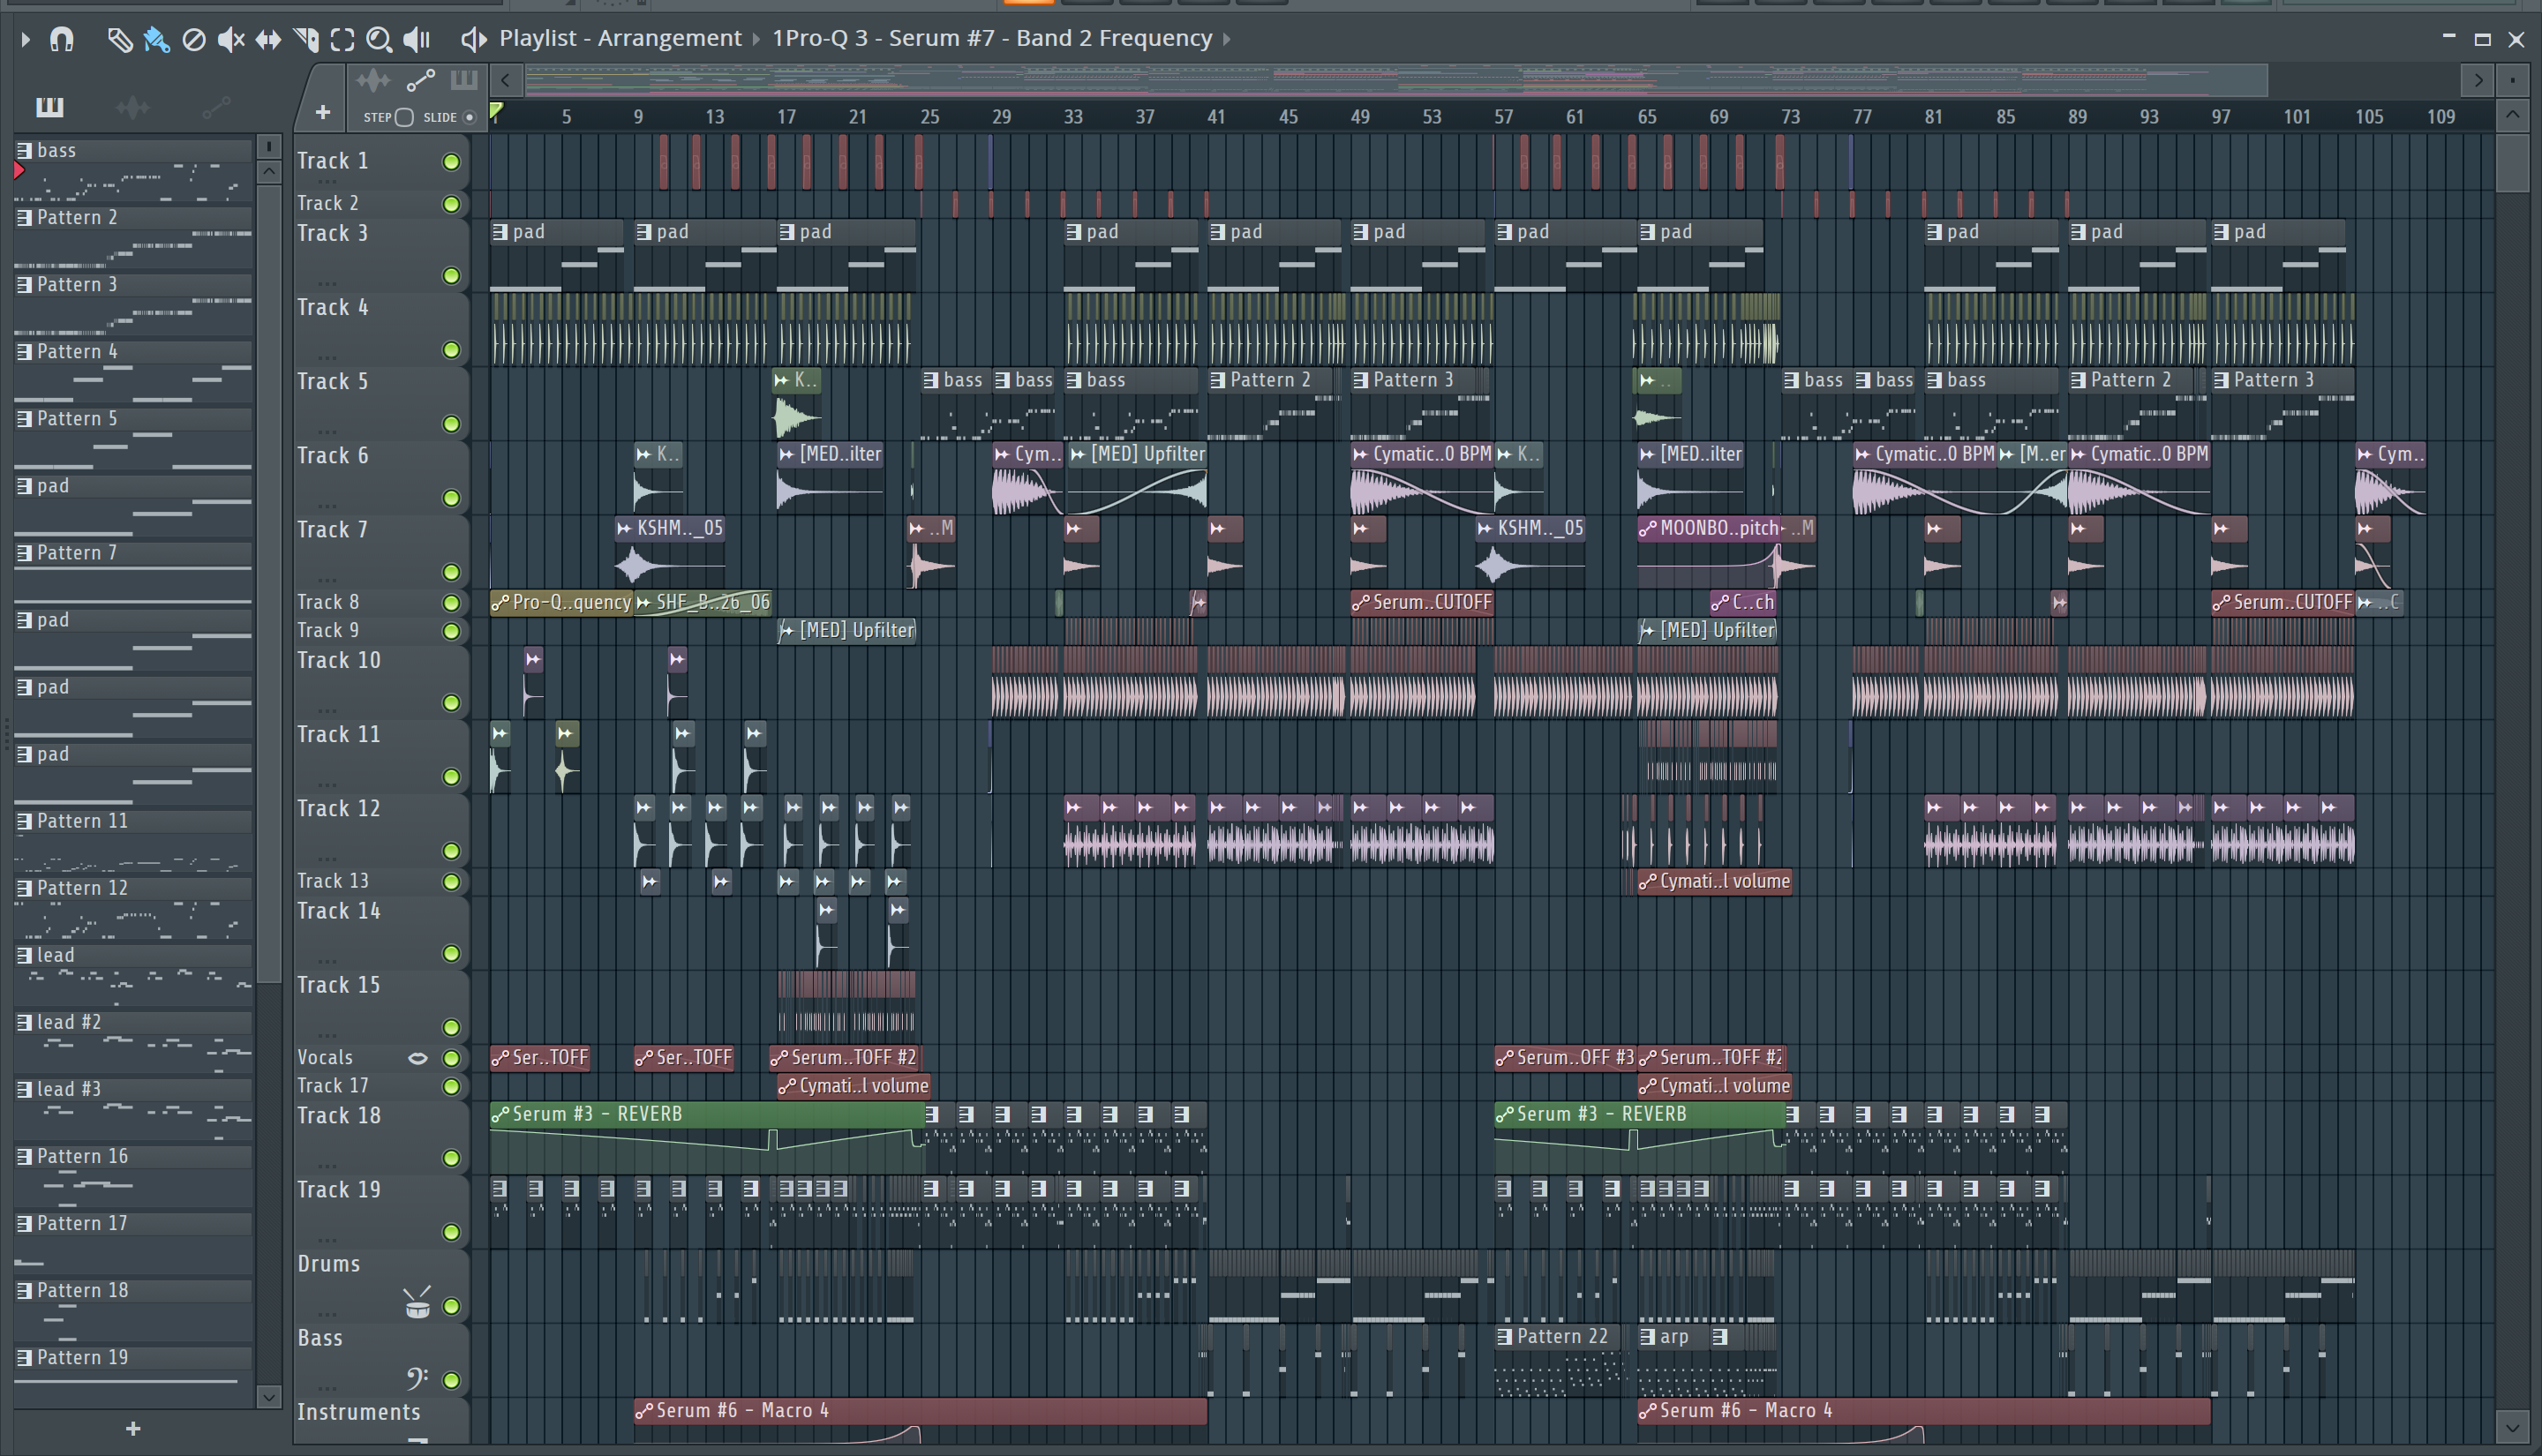2542x1456 pixels.
Task: Focus audio clips in playlist header
Action: coord(373,80)
